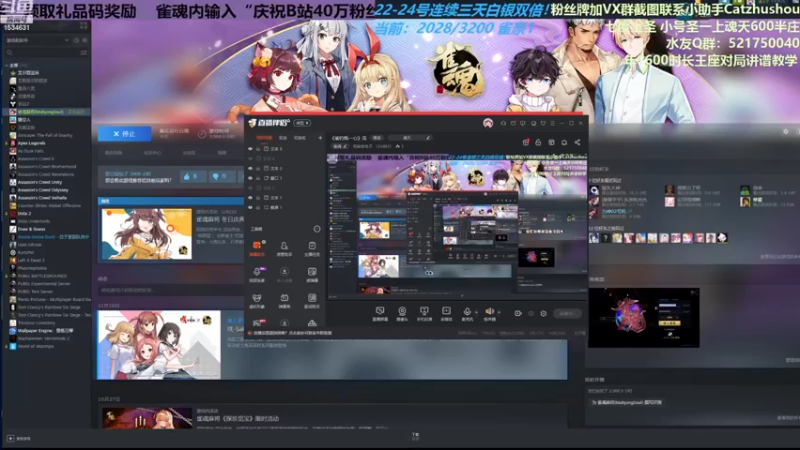The width and height of the screenshot is (800, 450).
Task: Toggle visibility of 窗口 1 source
Action: point(250,178)
